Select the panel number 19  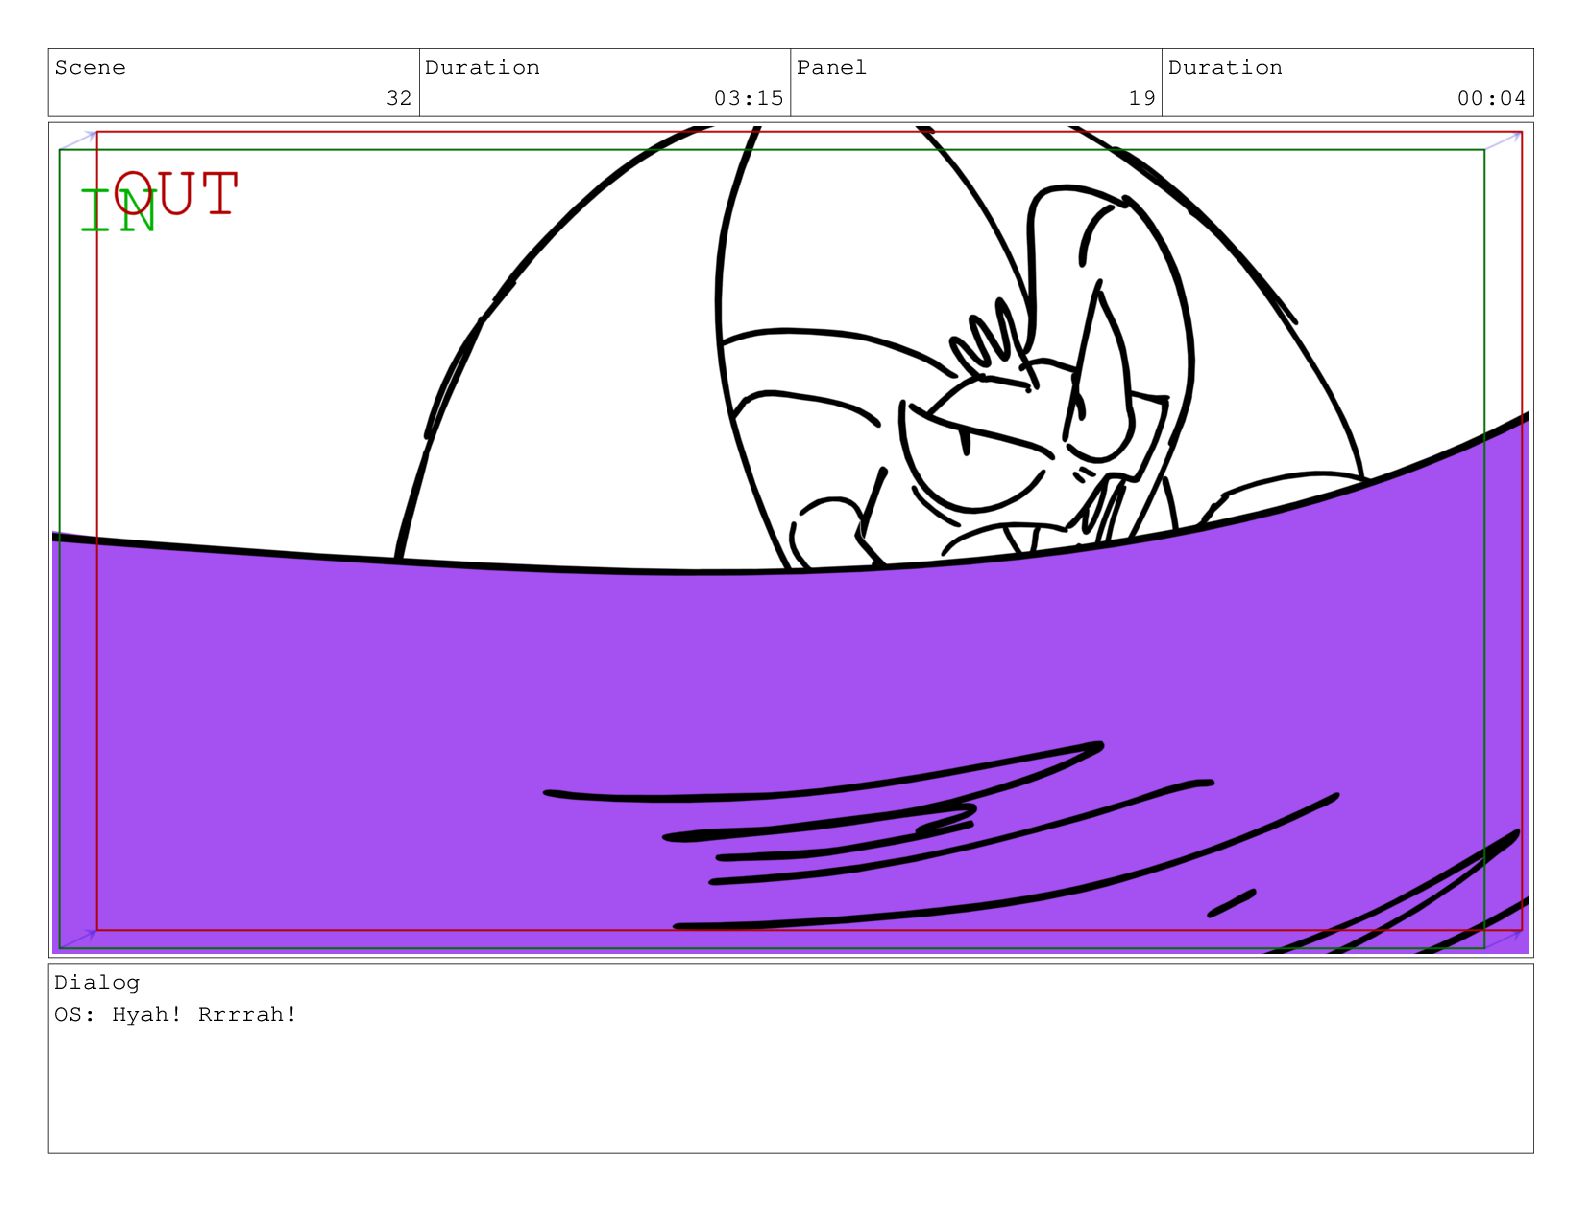1142,98
